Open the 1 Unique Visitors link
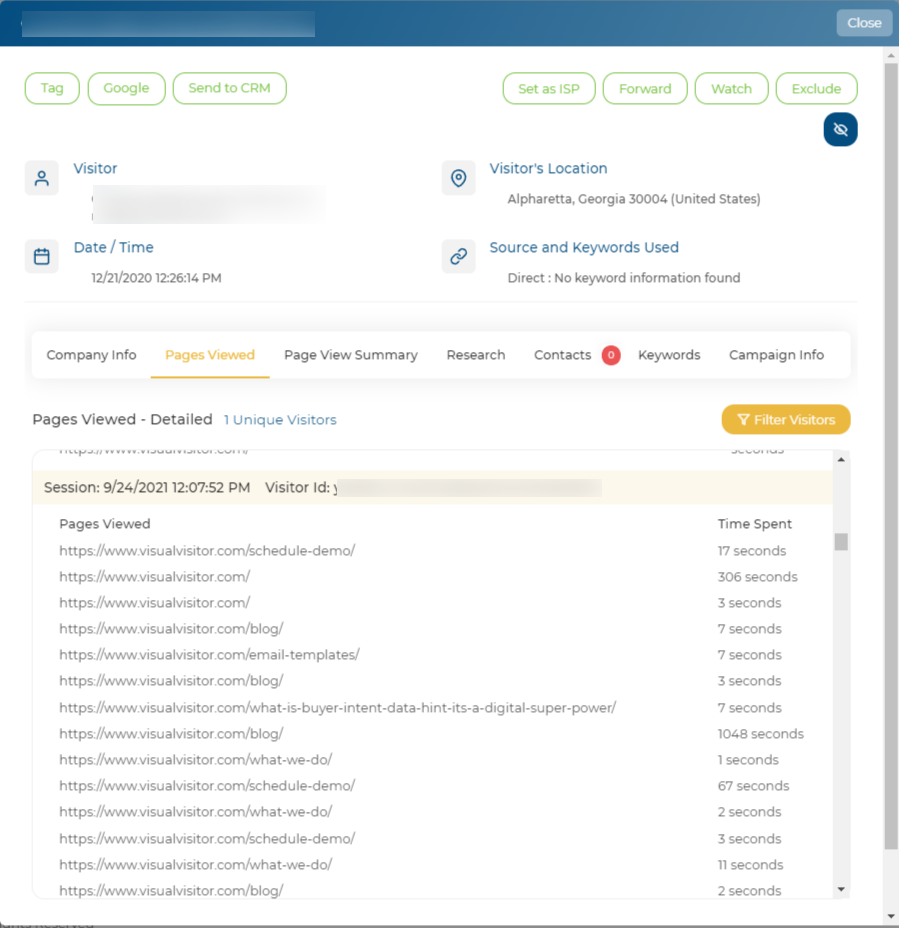899x928 pixels. click(280, 420)
